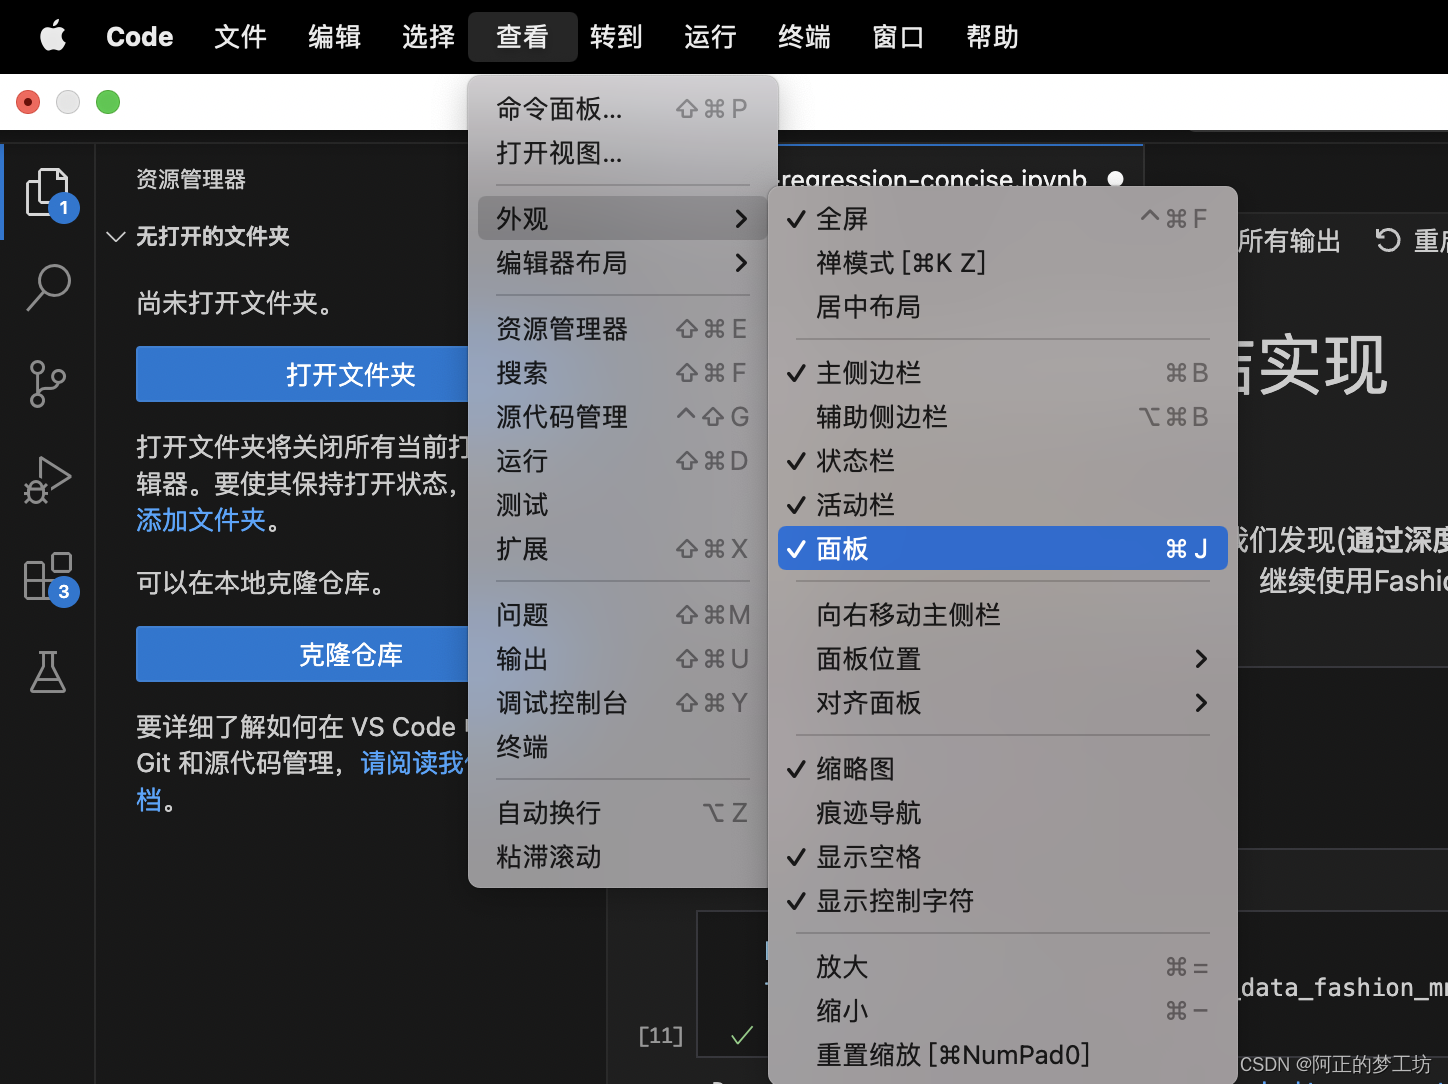This screenshot has width=1448, height=1084.
Task: Open the Source Control branch icon
Action: tap(48, 384)
